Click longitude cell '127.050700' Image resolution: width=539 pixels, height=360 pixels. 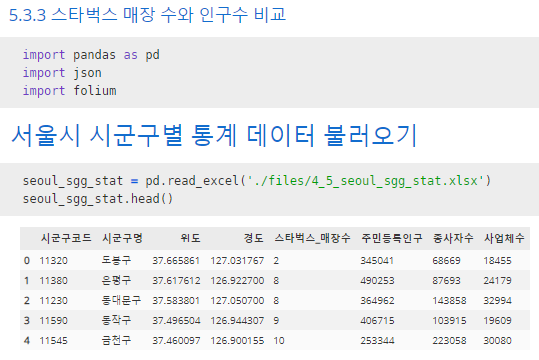[x=237, y=301]
